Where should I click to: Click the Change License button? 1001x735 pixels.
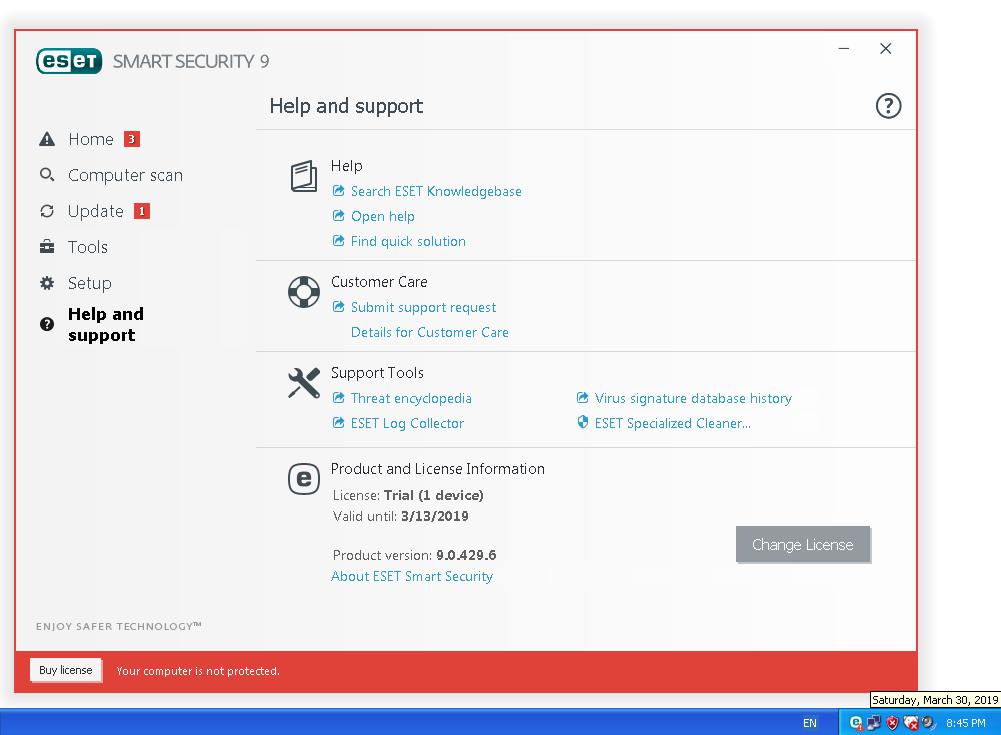pos(802,545)
